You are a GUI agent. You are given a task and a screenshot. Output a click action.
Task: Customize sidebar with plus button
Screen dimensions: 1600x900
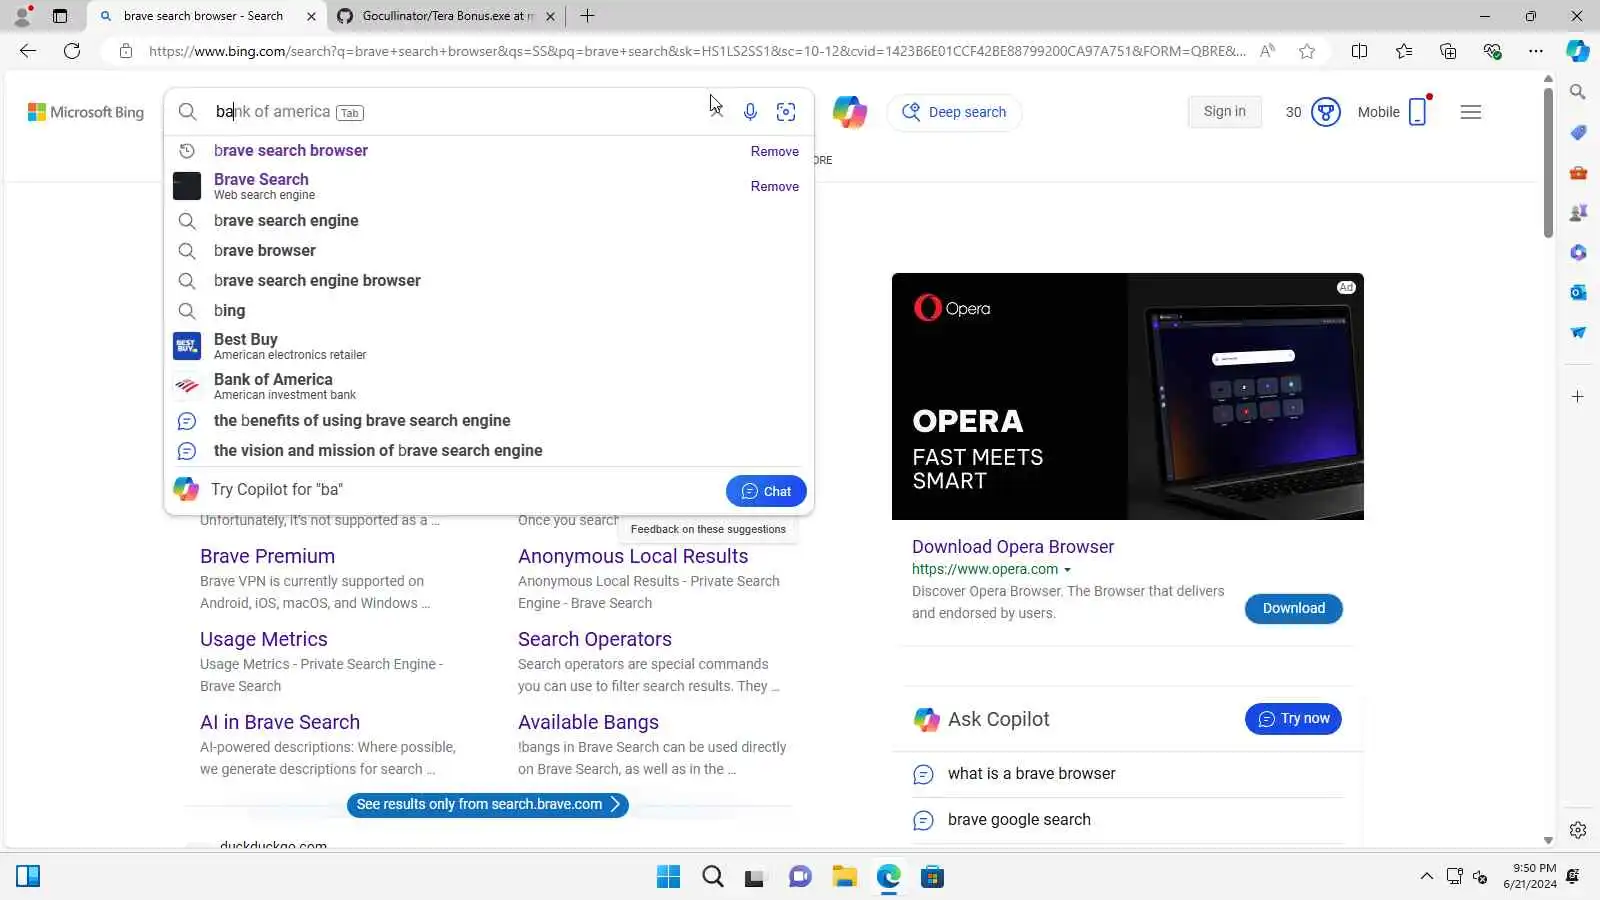1578,397
